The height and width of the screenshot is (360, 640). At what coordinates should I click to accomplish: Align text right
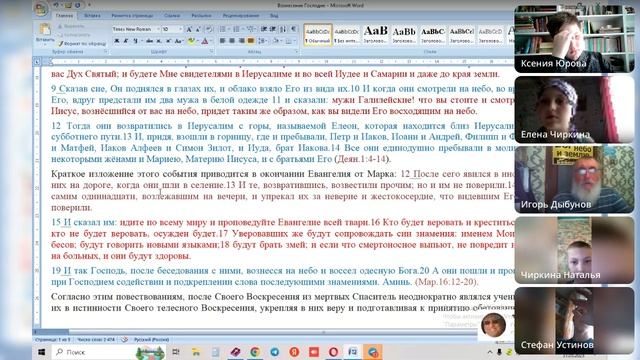[x=241, y=41]
